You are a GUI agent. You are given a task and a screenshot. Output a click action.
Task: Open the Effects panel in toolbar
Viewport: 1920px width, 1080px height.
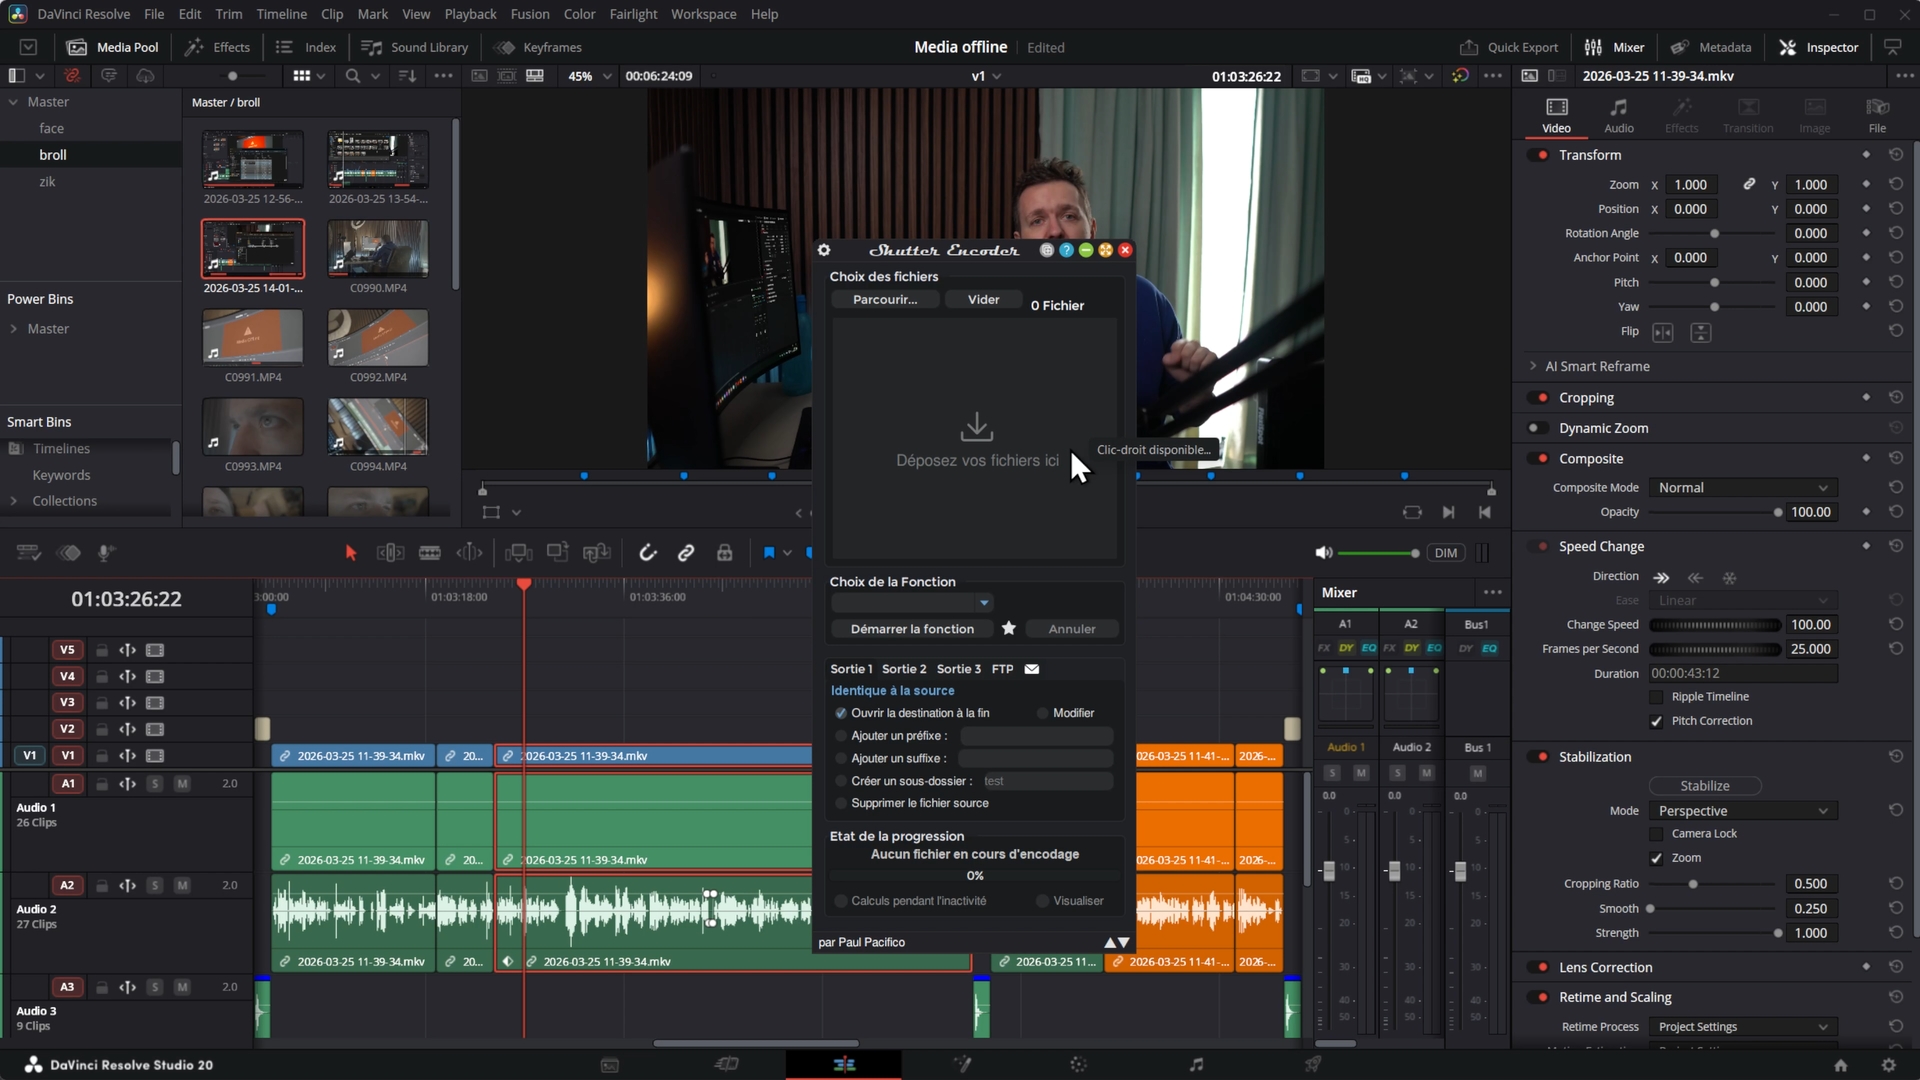218,47
